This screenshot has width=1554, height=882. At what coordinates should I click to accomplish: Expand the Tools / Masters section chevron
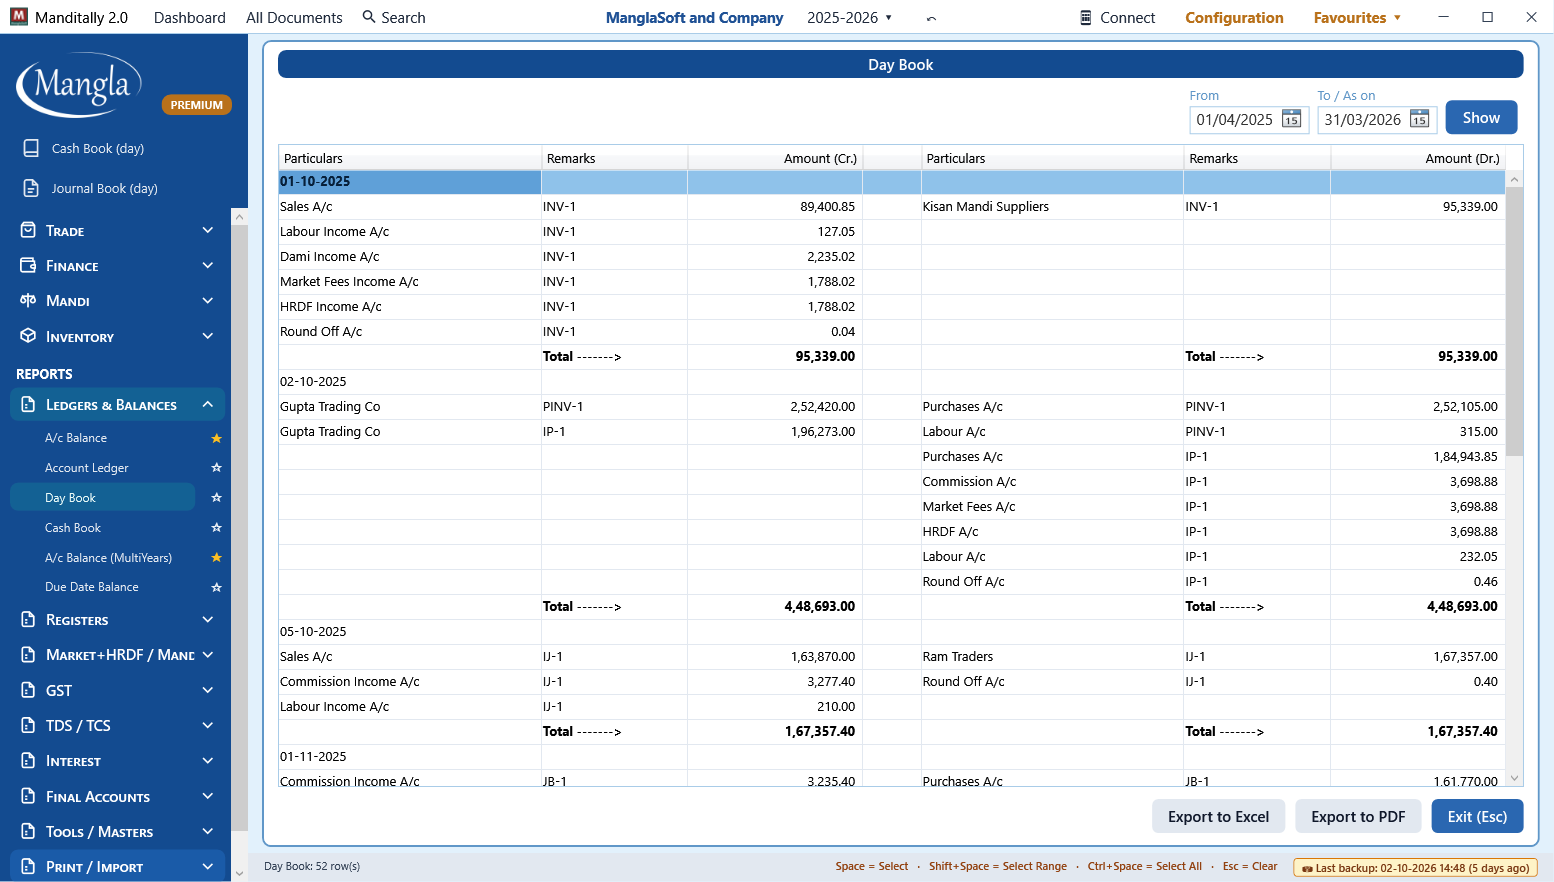(x=208, y=831)
